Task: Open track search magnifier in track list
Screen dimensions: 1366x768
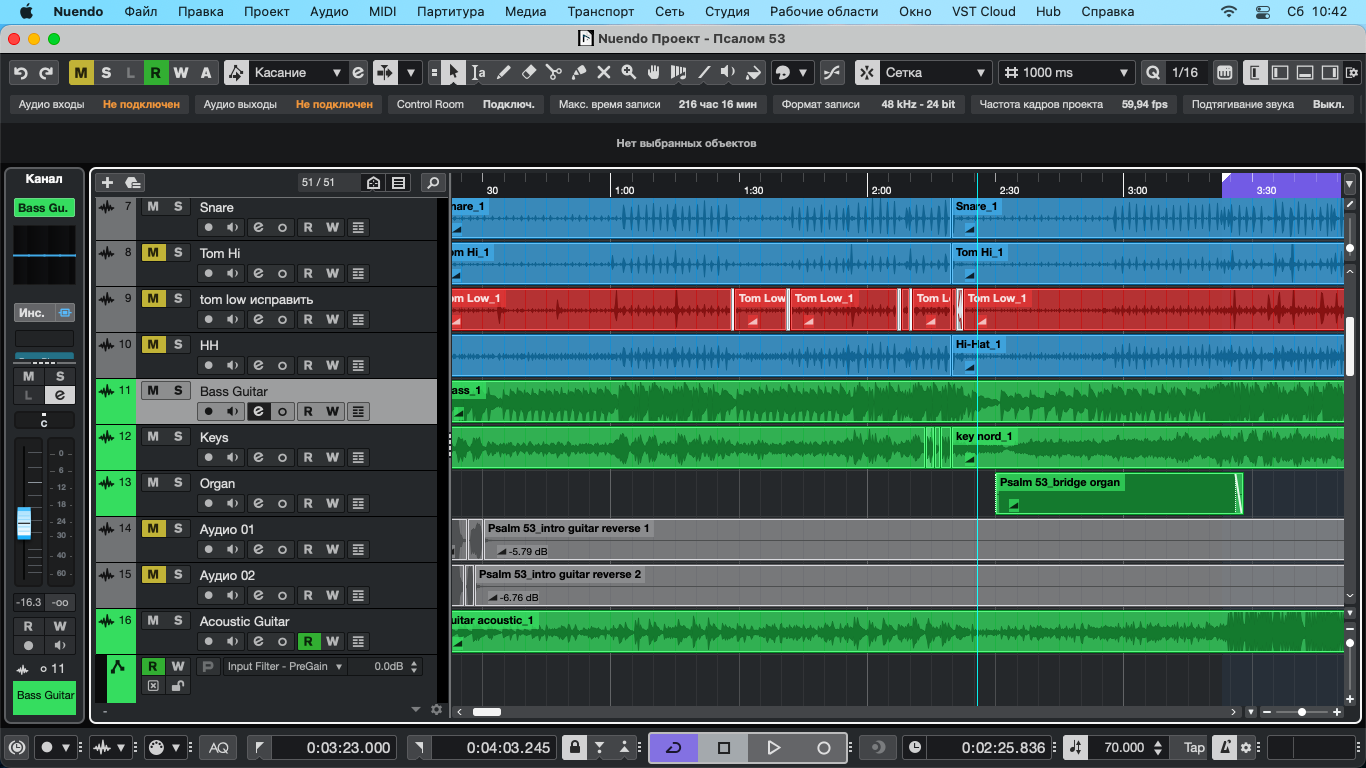Action: coord(433,182)
